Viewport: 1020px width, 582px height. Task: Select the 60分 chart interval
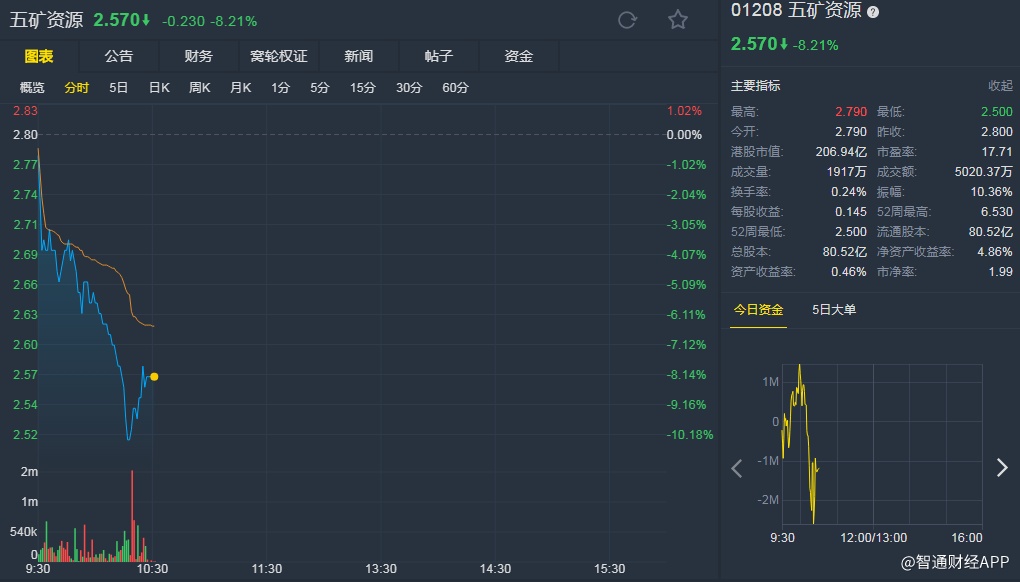(455, 88)
